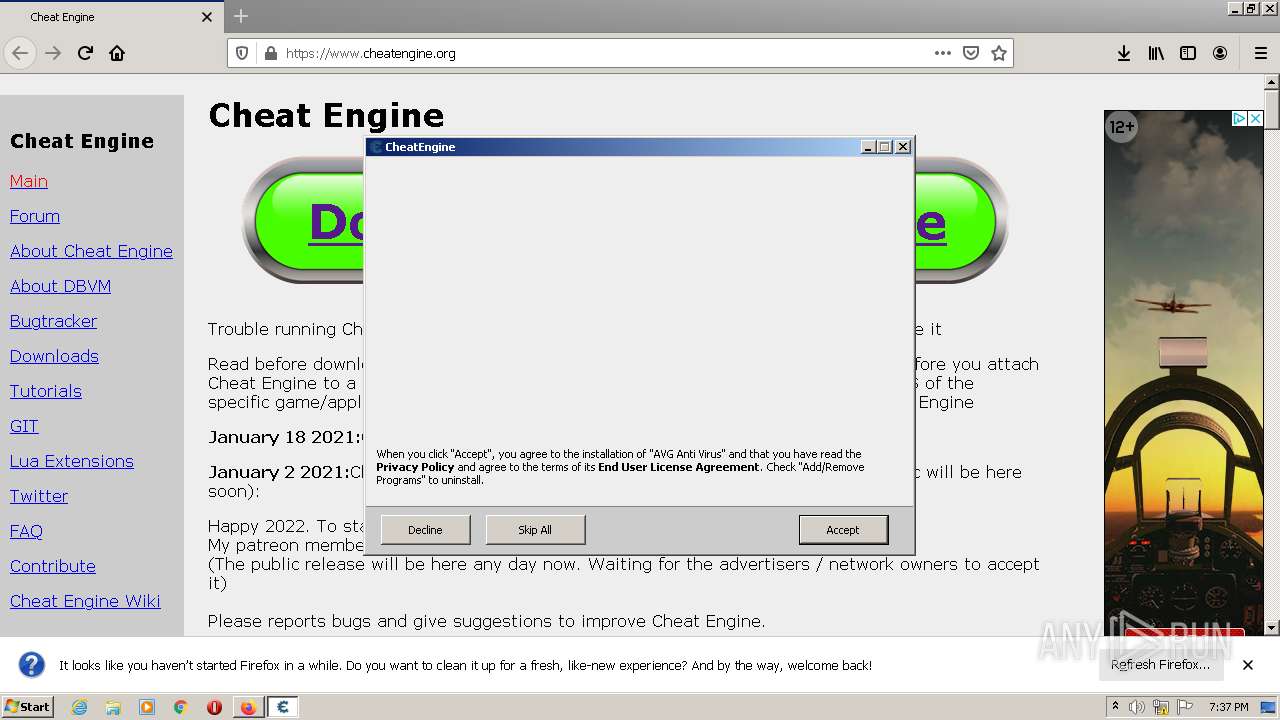Minimize the CheatEngine installer dialog
This screenshot has width=1280, height=720.
pos(868,147)
